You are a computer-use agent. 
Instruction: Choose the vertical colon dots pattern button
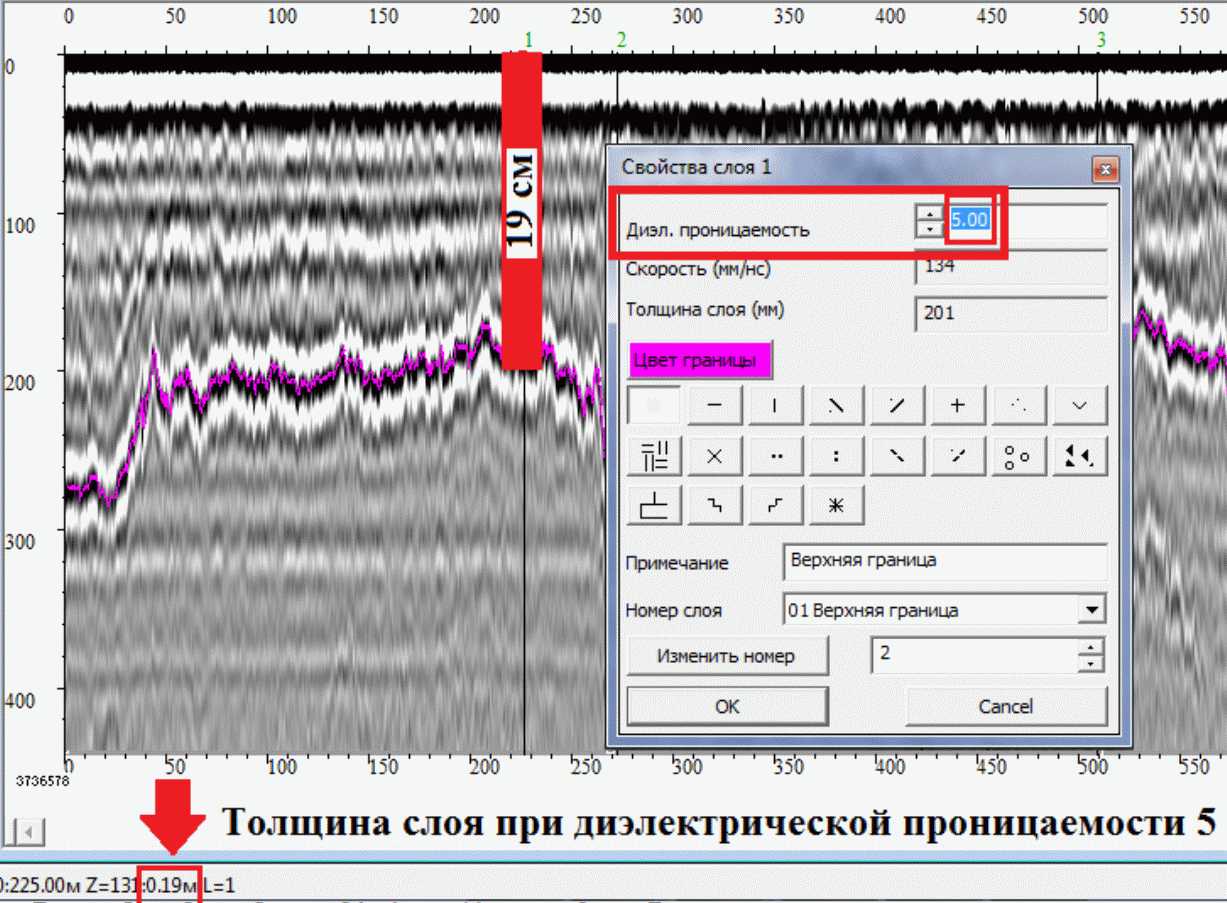836,456
